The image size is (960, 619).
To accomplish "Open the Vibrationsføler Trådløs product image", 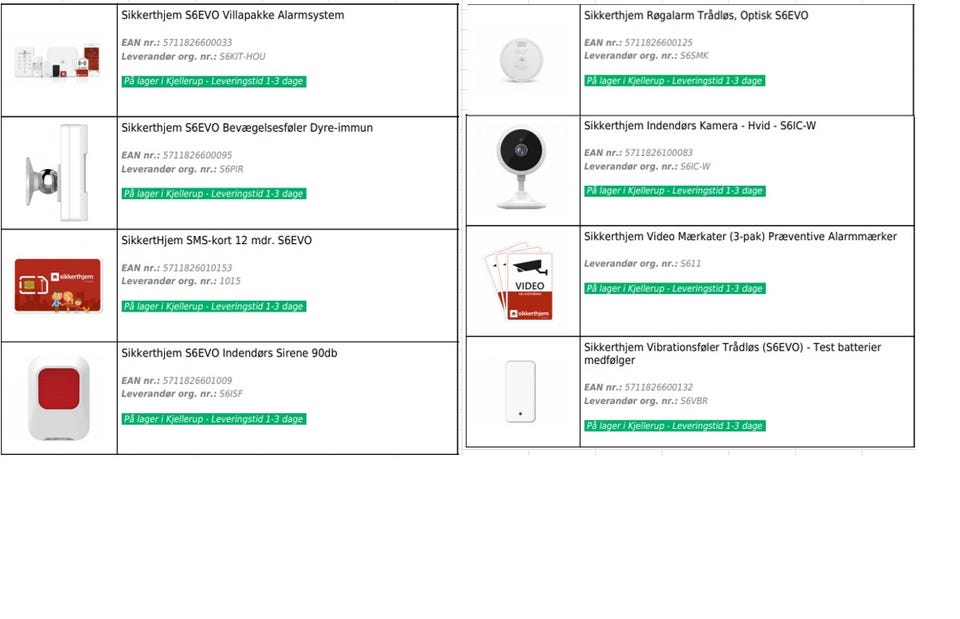I will point(520,392).
